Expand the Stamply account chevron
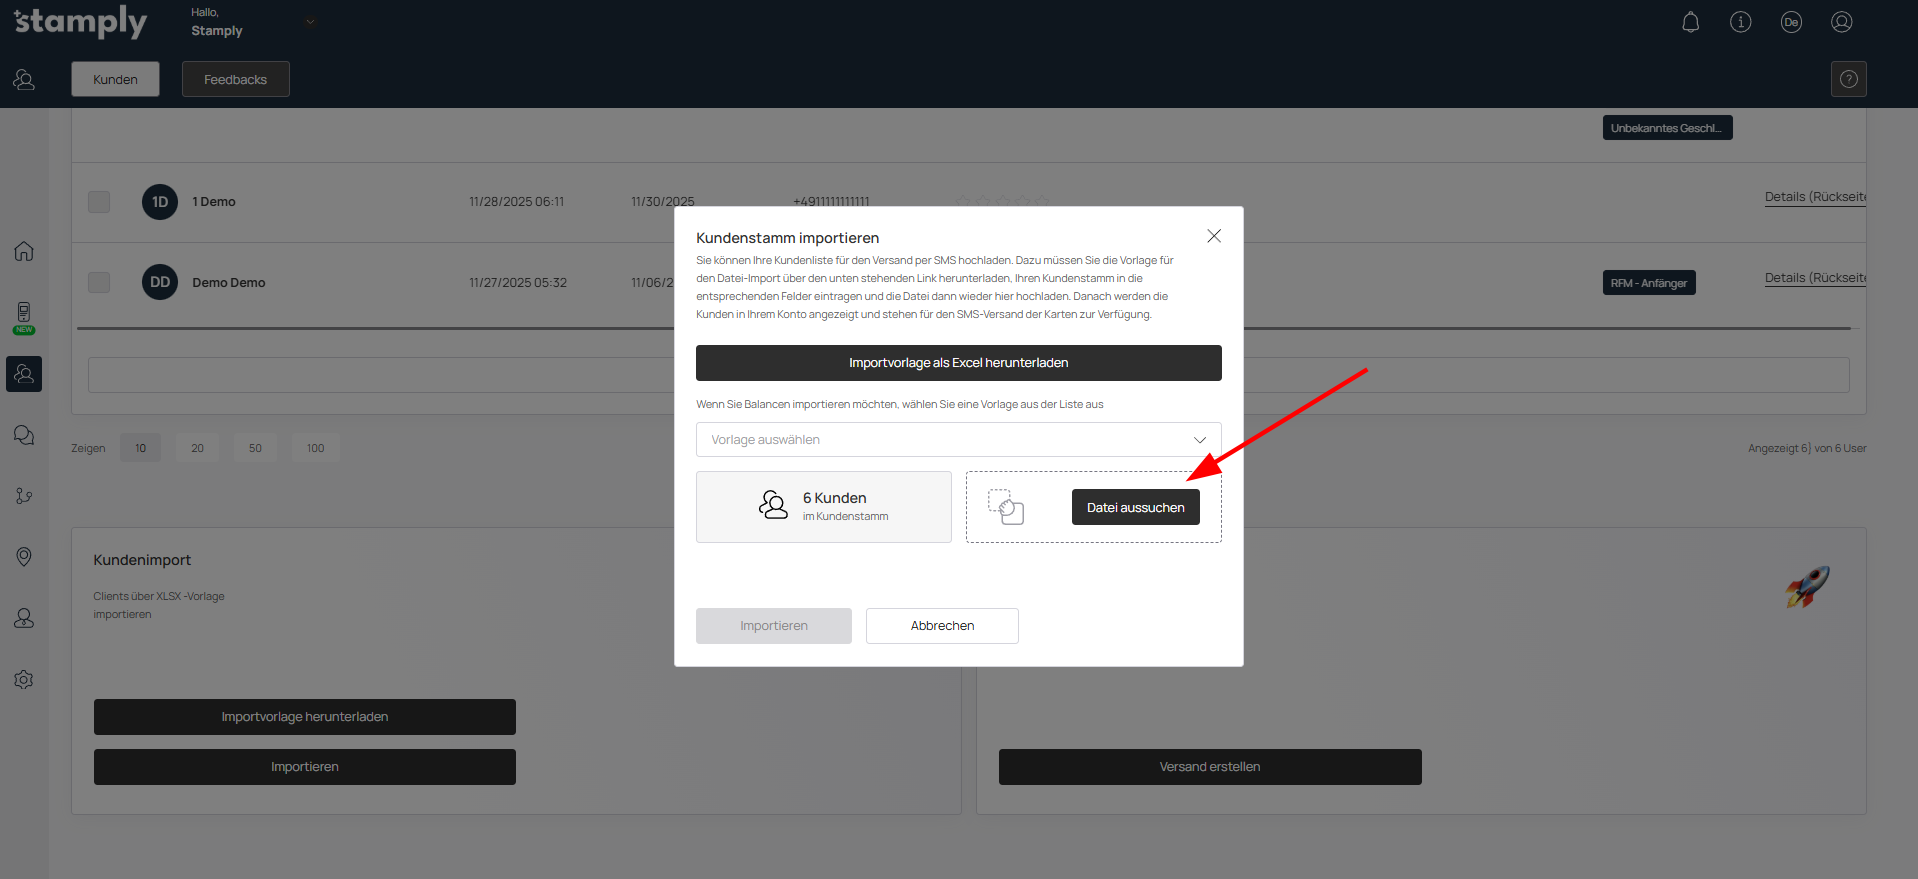Image resolution: width=1918 pixels, height=879 pixels. point(310,22)
